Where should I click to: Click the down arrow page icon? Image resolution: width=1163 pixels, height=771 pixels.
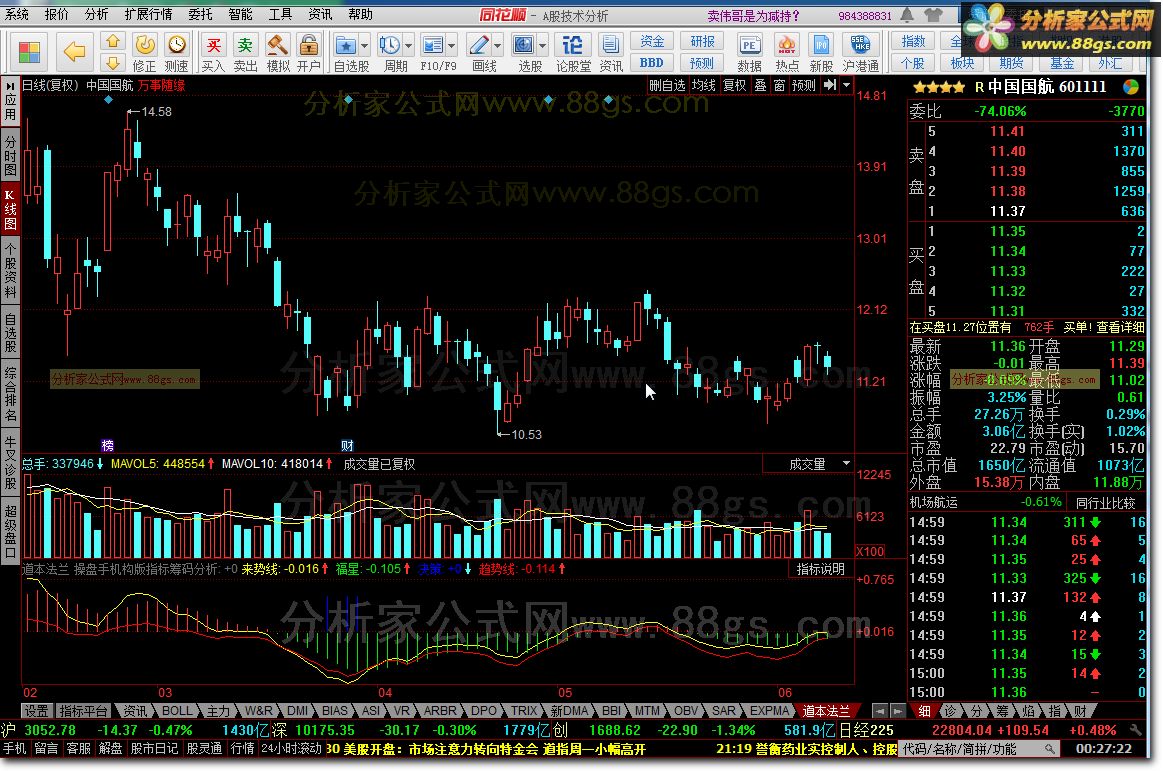[113, 62]
